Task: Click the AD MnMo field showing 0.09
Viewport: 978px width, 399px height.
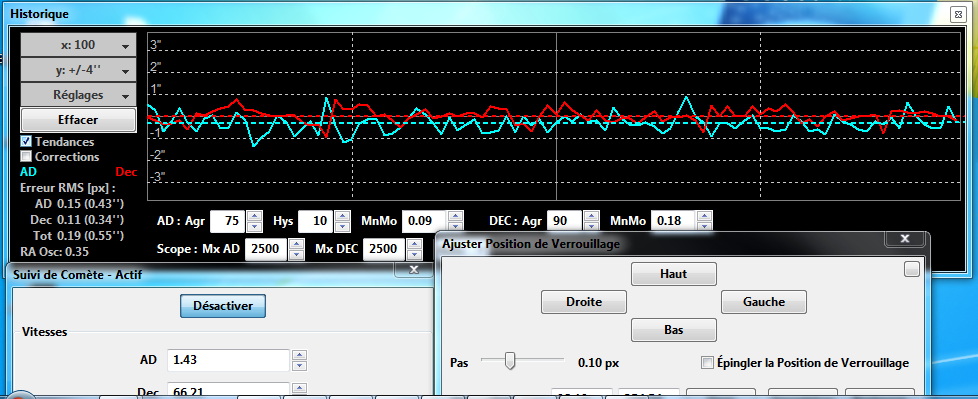Action: click(424, 221)
